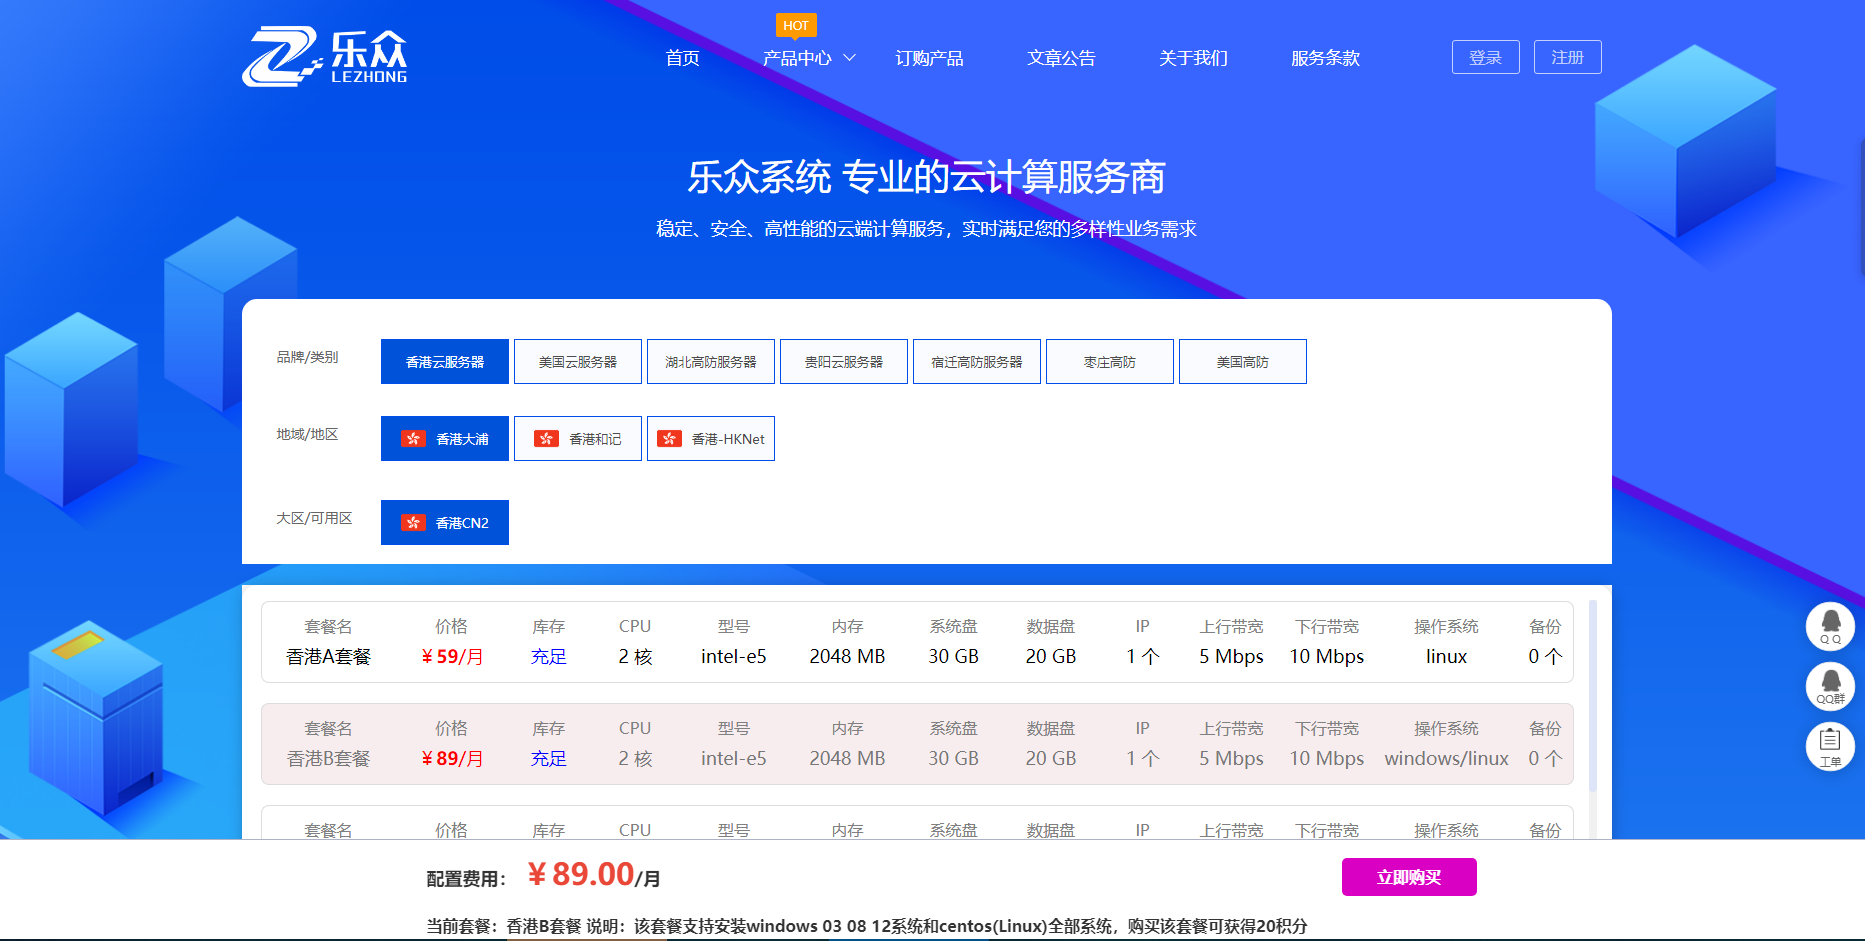
Task: Click the 登录 button
Action: pyautogui.click(x=1485, y=58)
